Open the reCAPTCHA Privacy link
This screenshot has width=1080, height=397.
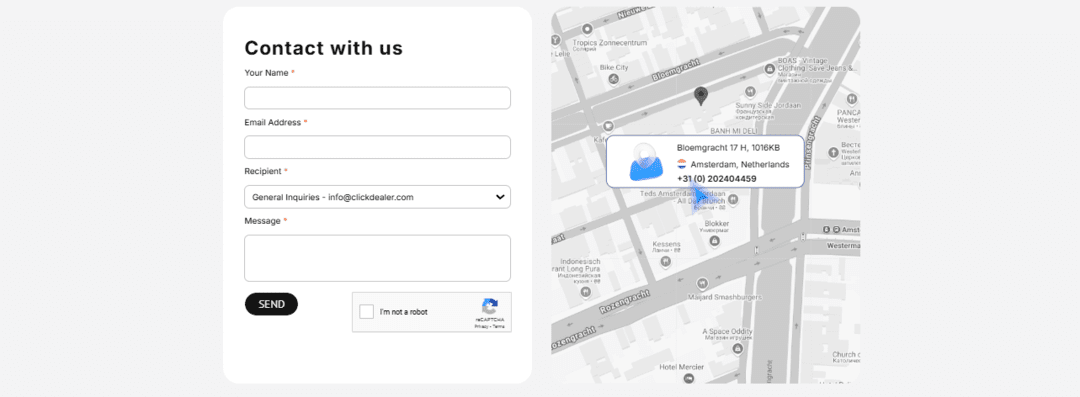[481, 327]
